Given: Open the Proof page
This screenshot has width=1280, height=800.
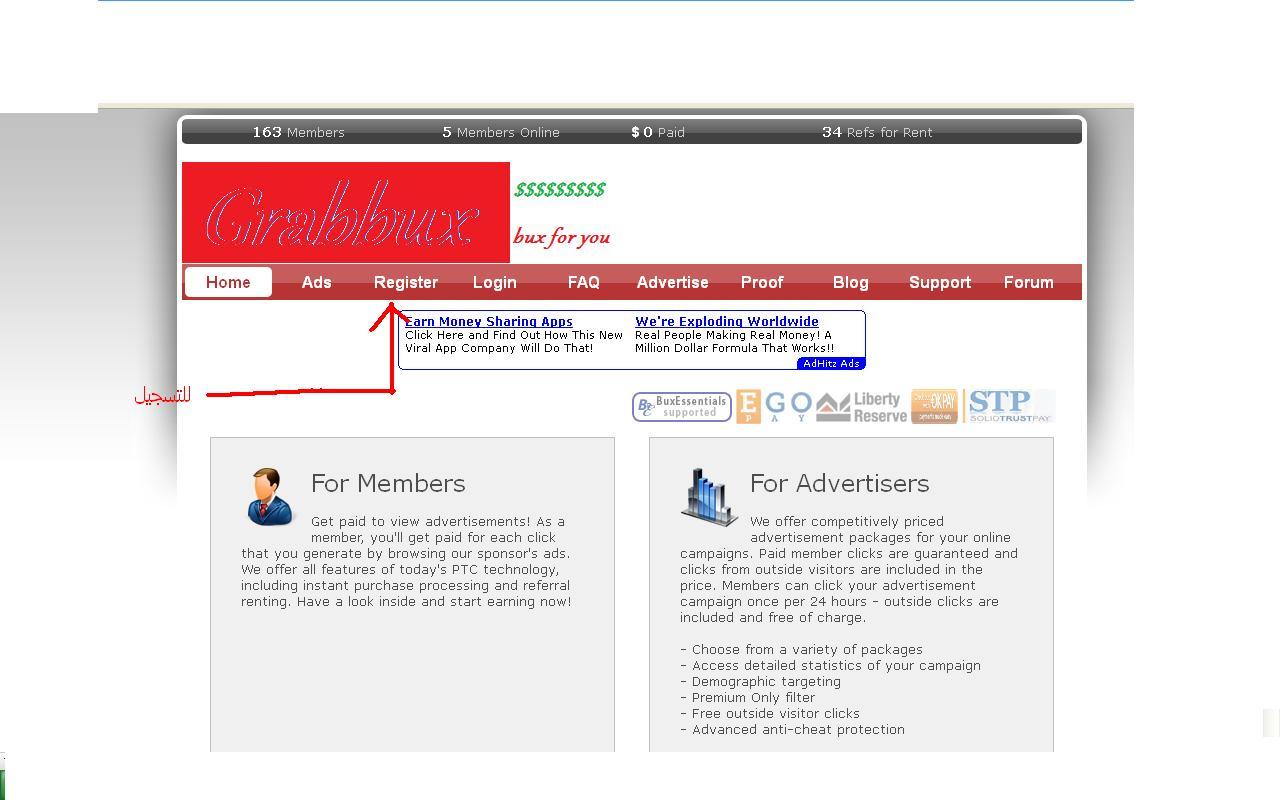Looking at the screenshot, I should tap(761, 282).
